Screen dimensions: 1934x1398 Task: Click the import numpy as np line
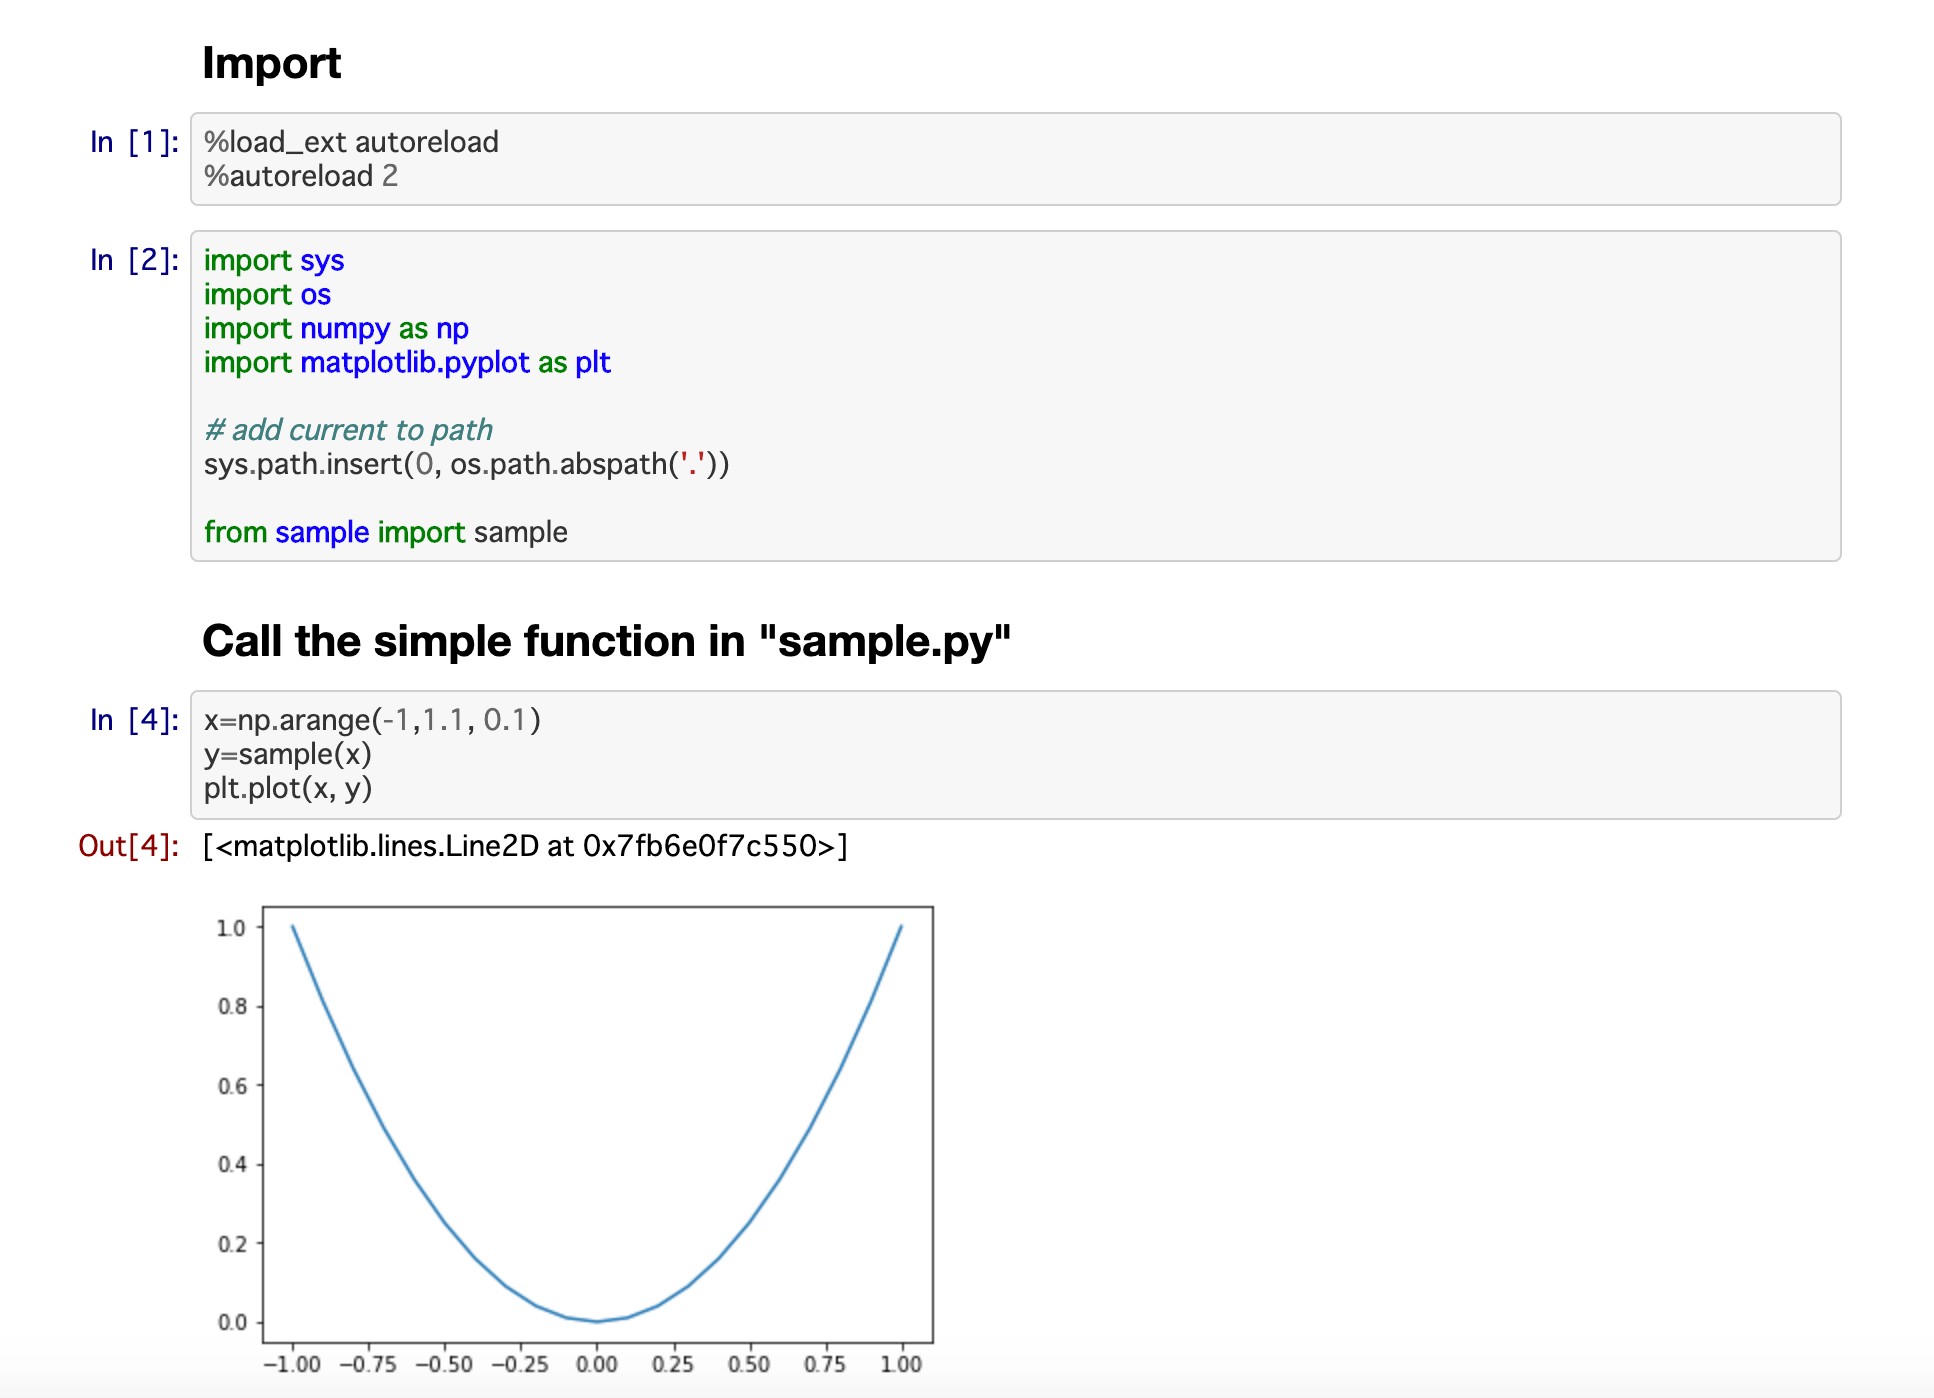click(x=335, y=328)
